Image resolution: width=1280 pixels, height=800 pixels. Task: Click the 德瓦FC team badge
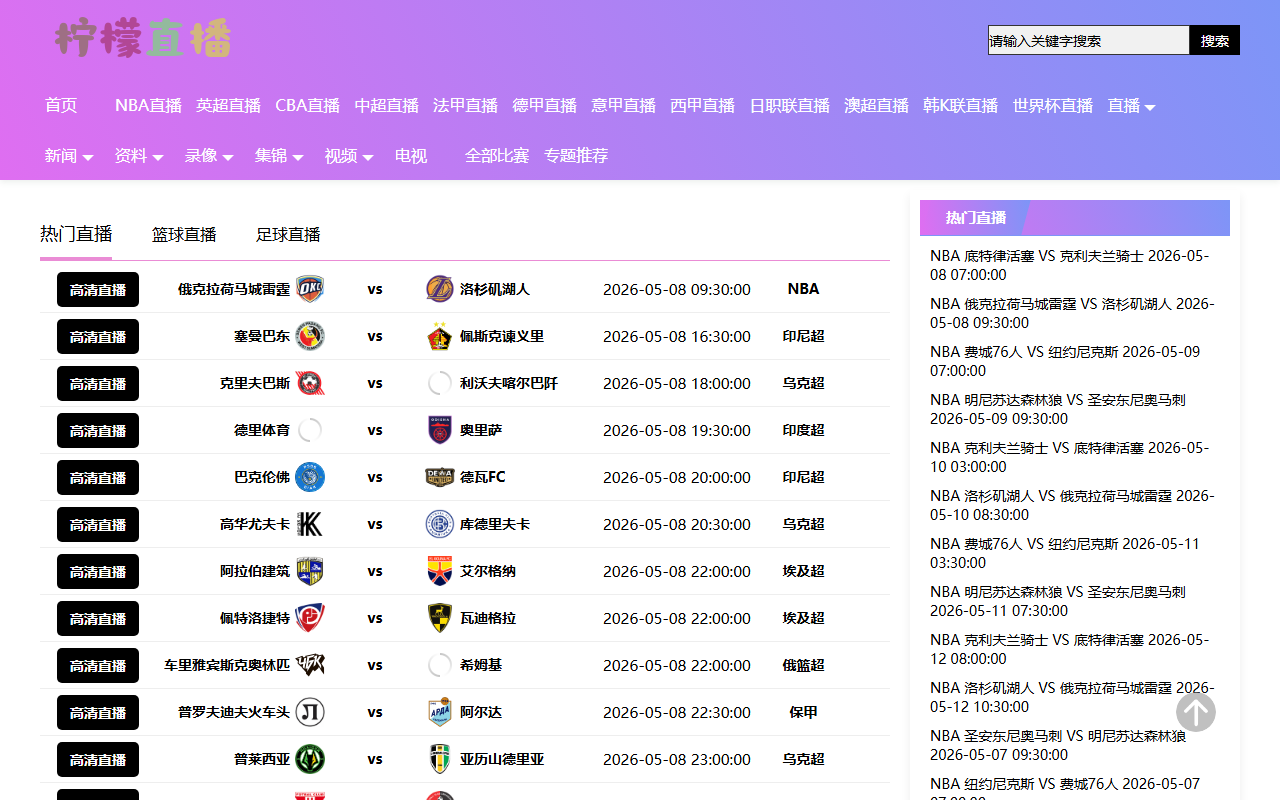440,477
